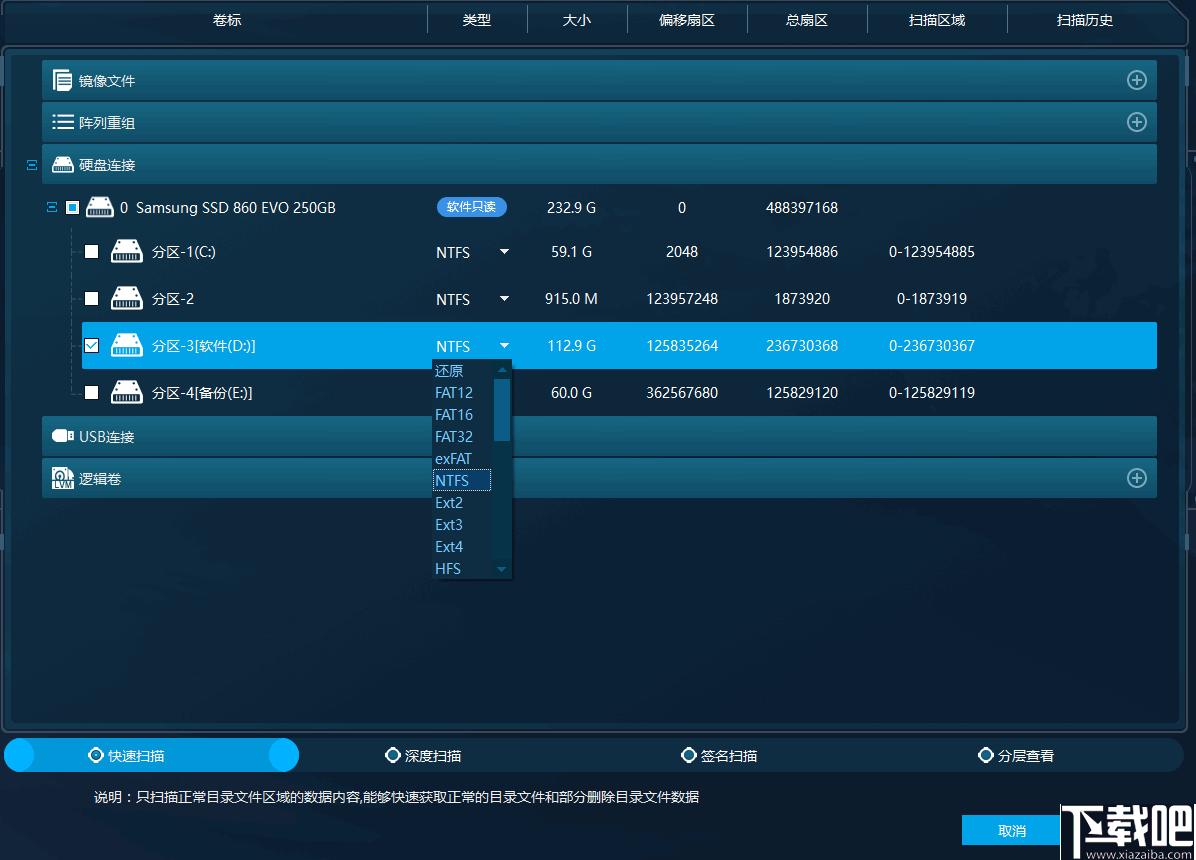The image size is (1196, 860).
Task: Click the 分区-3 size value 112.9 G
Action: [571, 346]
